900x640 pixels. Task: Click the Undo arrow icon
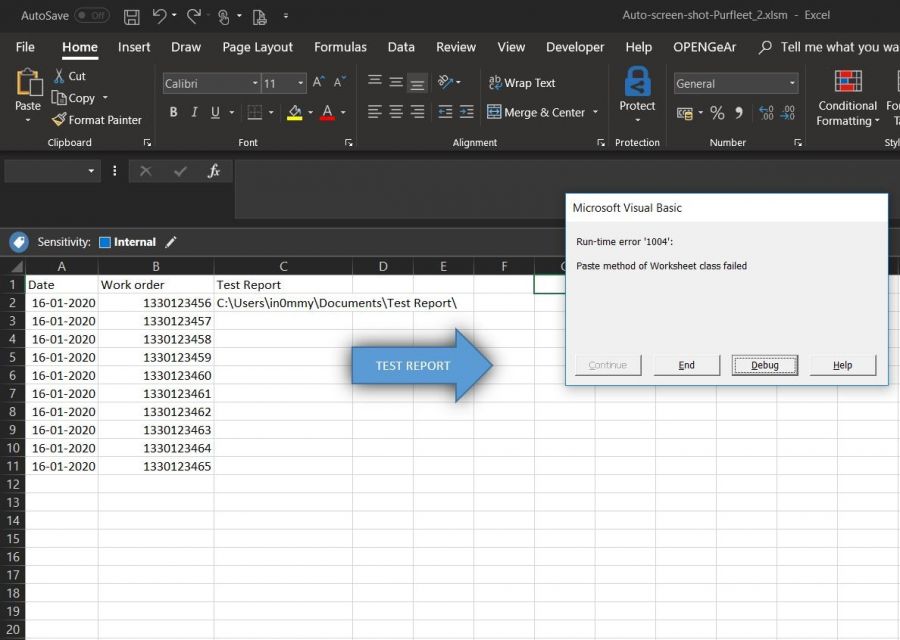[x=160, y=16]
